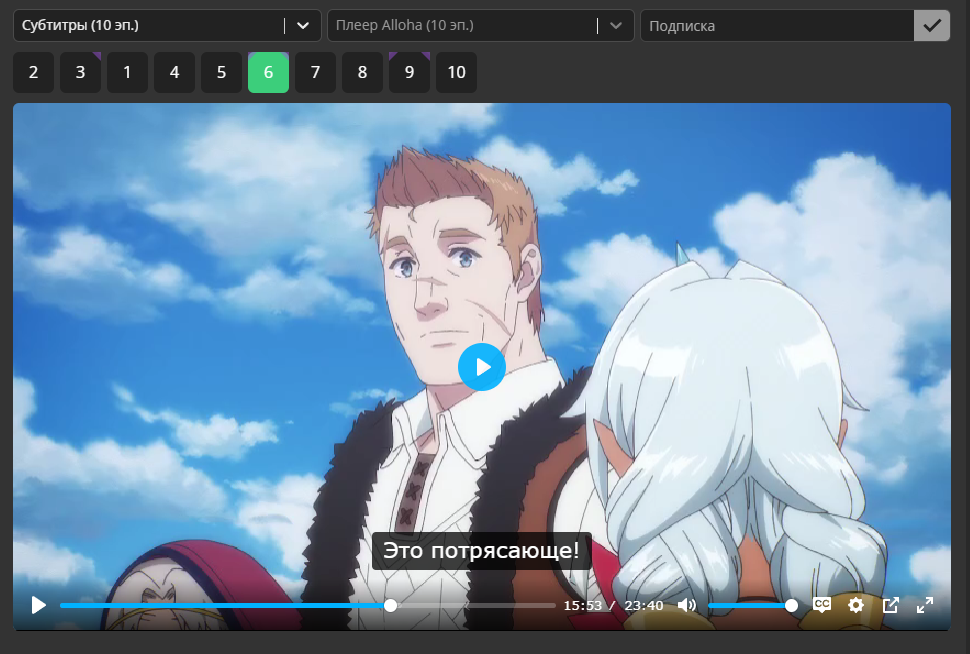Open player settings gear icon
This screenshot has height=654, width=970.
[856, 605]
